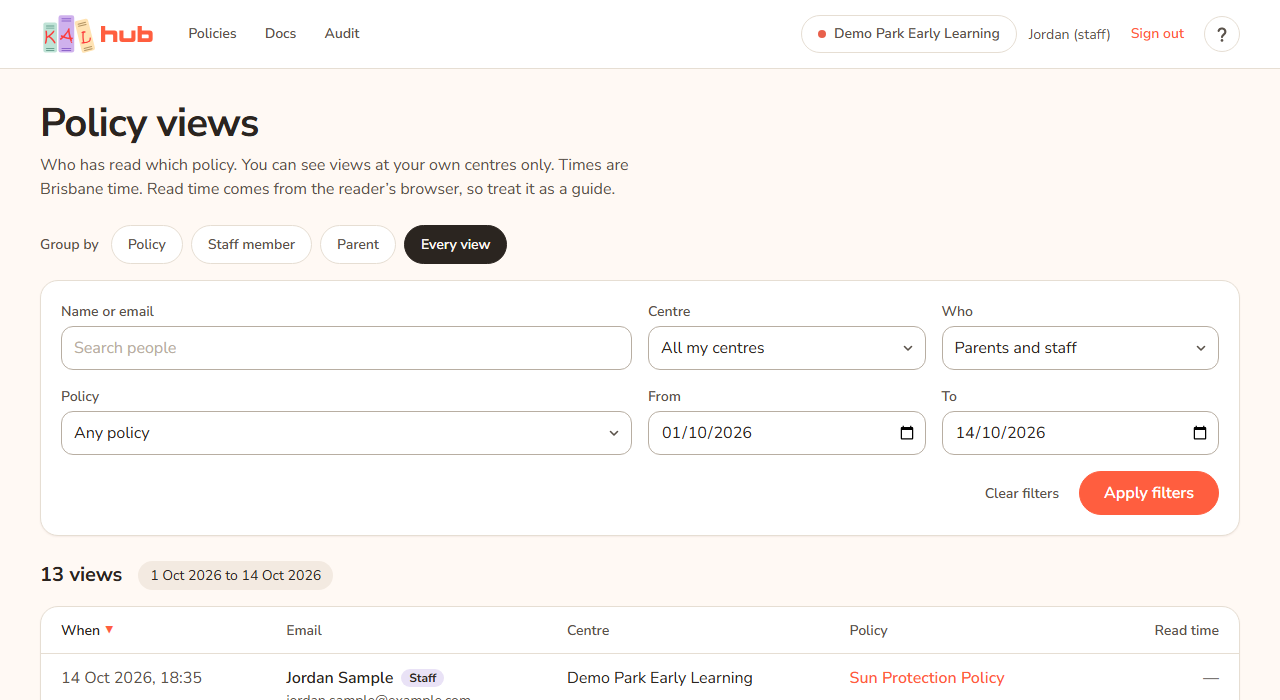Focus the Name or email search field
Image resolution: width=1280 pixels, height=700 pixels.
(346, 348)
